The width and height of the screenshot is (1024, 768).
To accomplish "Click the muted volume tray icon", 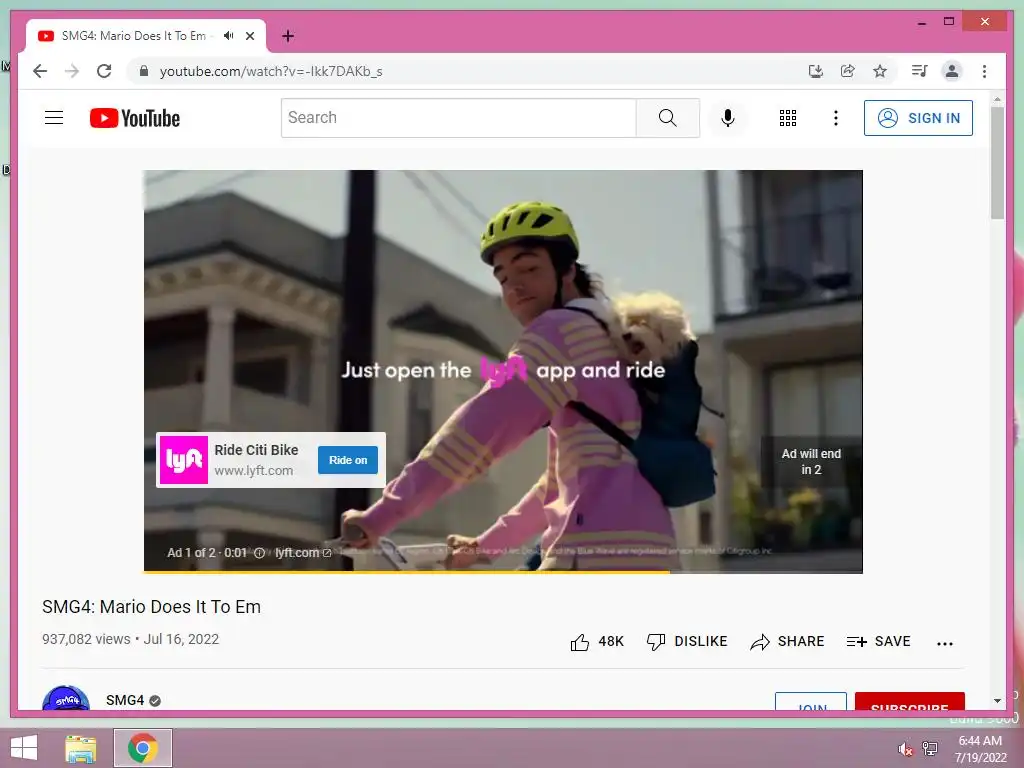I will [905, 748].
